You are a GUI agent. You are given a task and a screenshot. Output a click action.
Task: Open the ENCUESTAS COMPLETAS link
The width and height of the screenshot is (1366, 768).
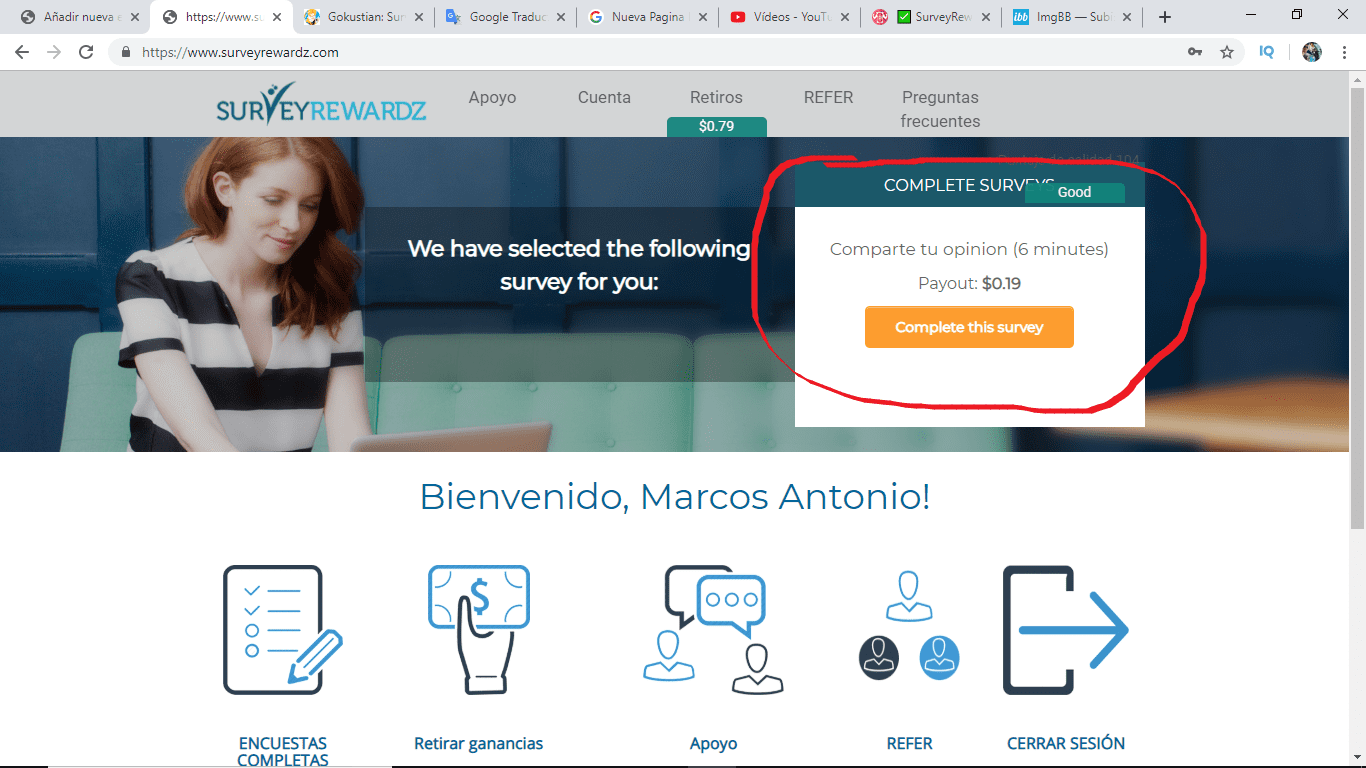pyautogui.click(x=283, y=751)
